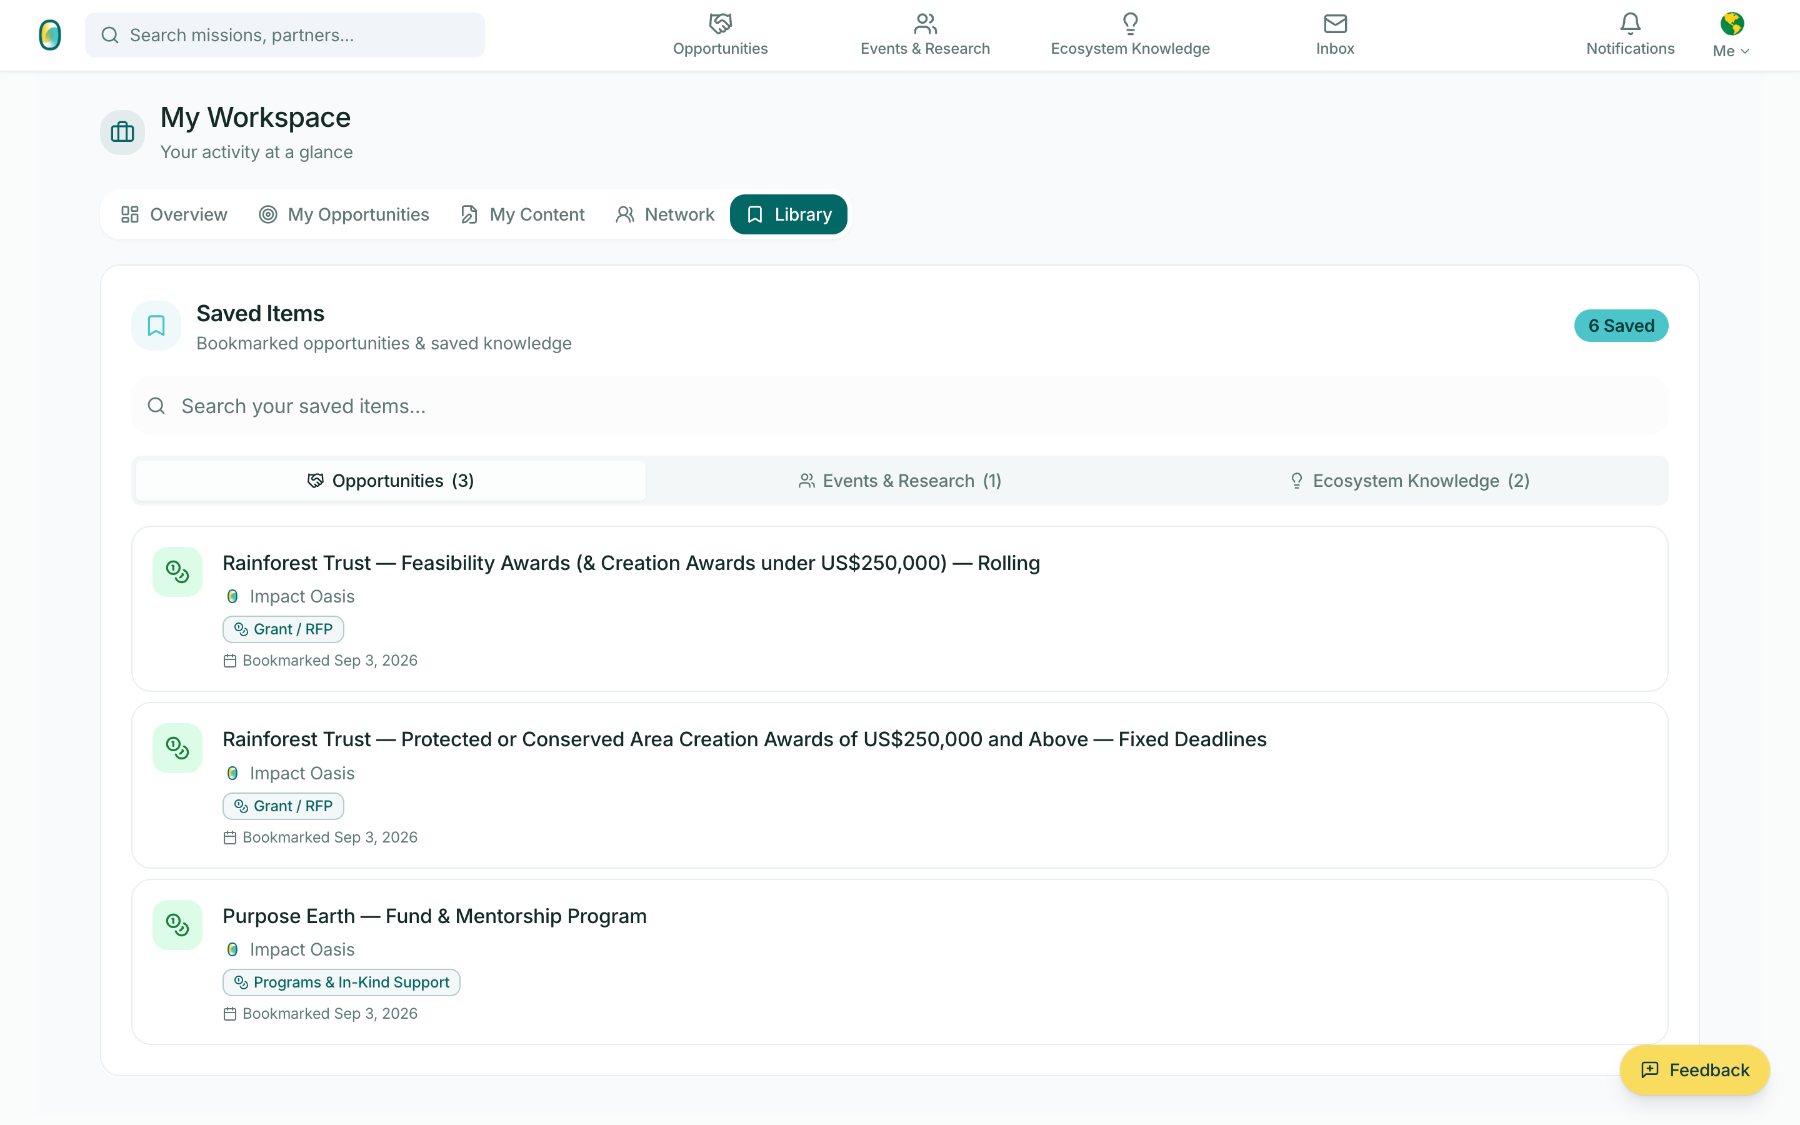Screen dimensions: 1800x1125
Task: Click the Impact Oasis logo in header
Action: click(x=50, y=35)
